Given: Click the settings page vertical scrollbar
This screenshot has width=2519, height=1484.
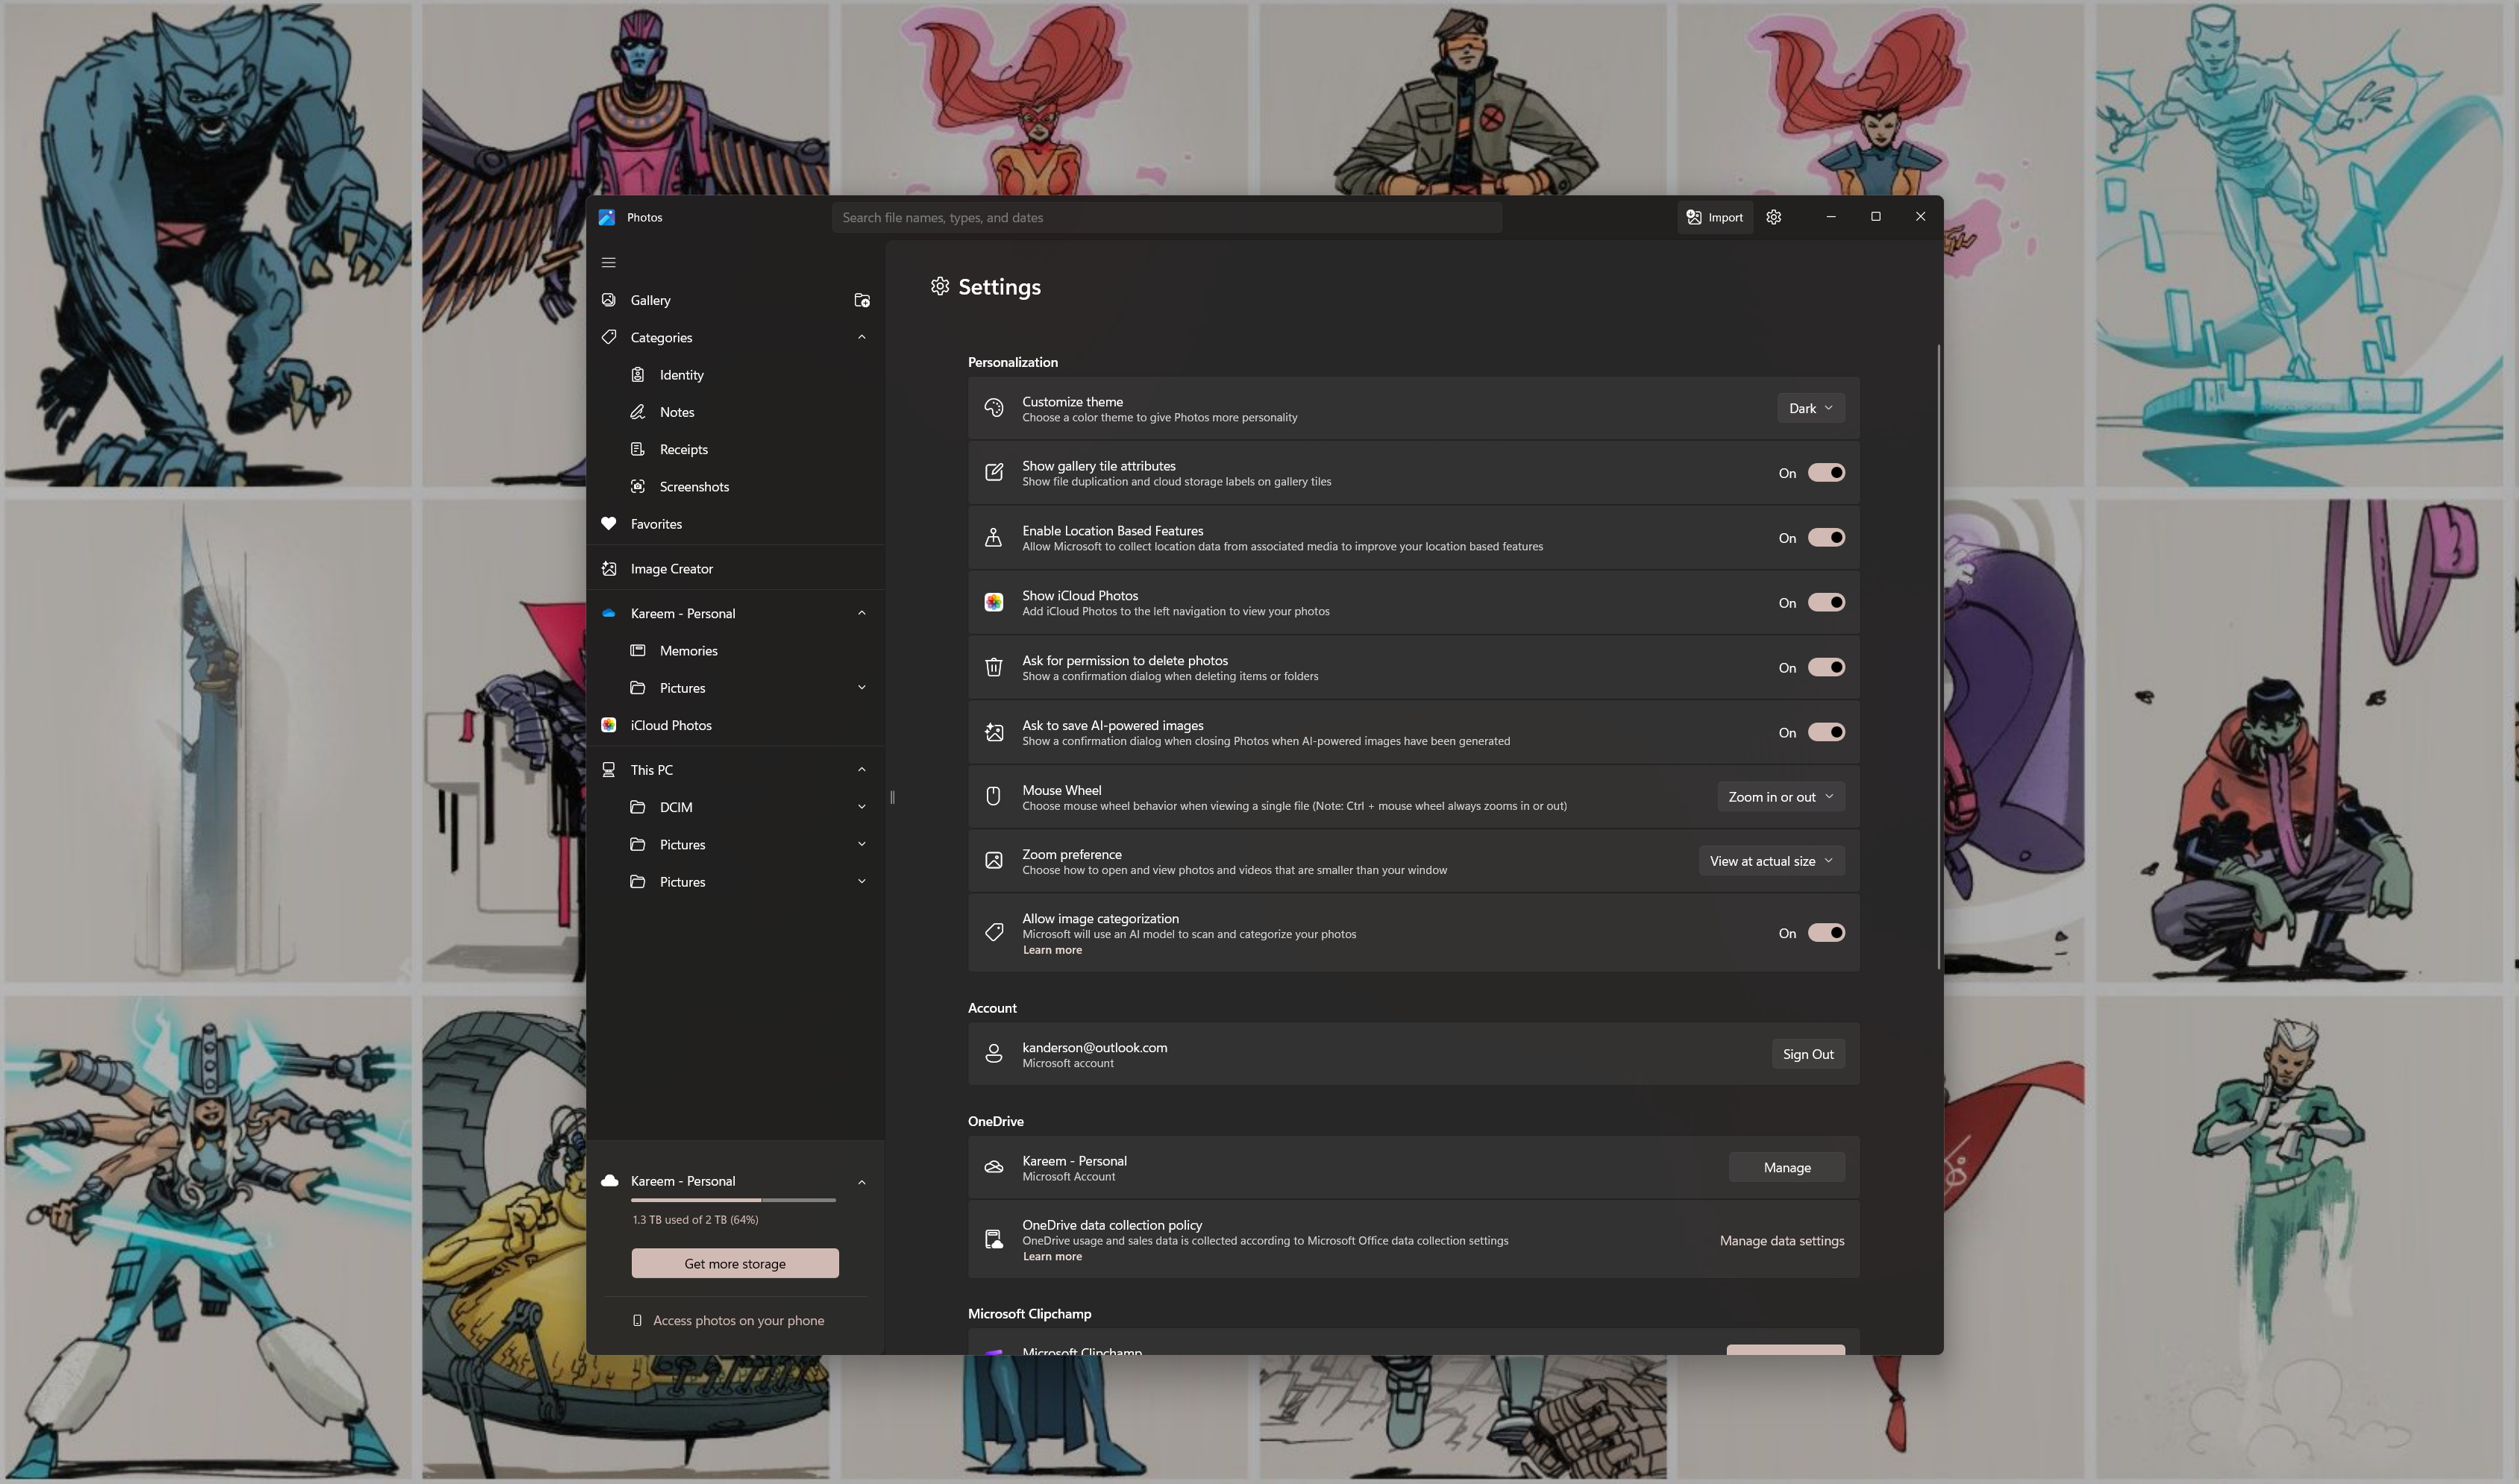Looking at the screenshot, I should coord(1938,657).
